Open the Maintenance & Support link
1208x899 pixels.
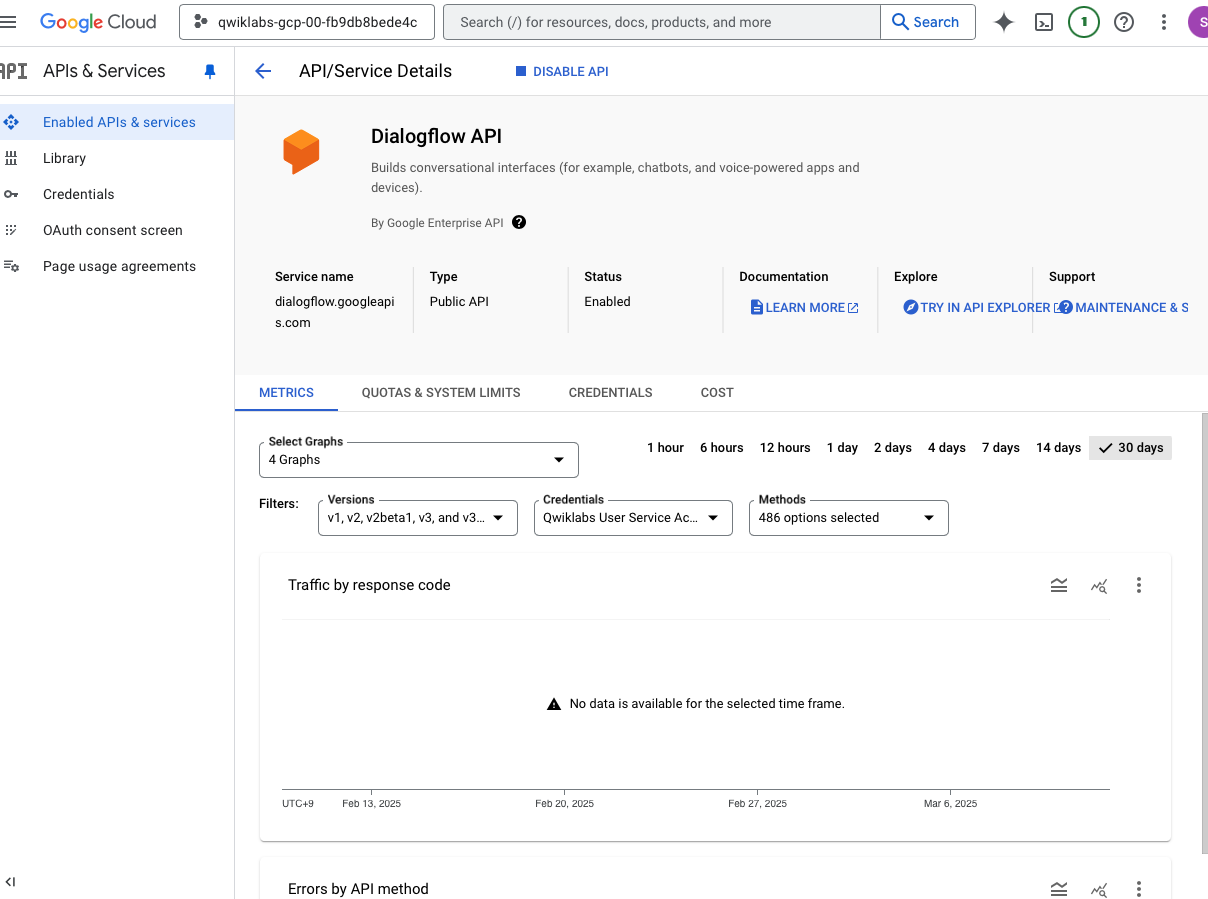[x=1124, y=308]
